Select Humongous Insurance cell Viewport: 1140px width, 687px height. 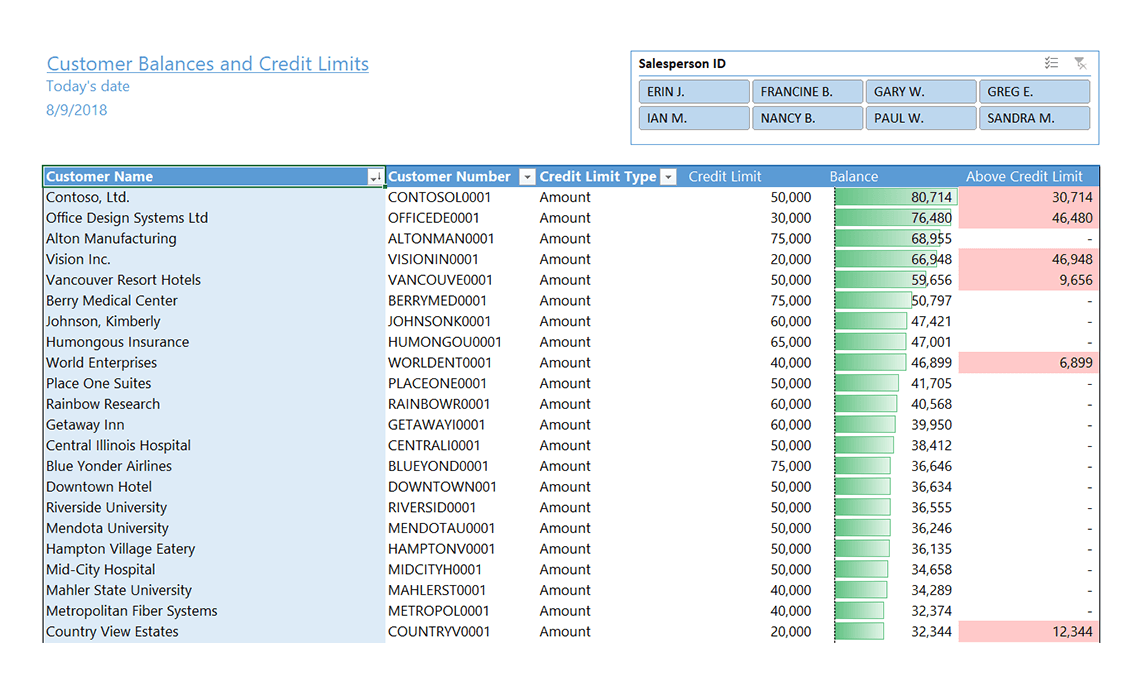click(x=214, y=342)
